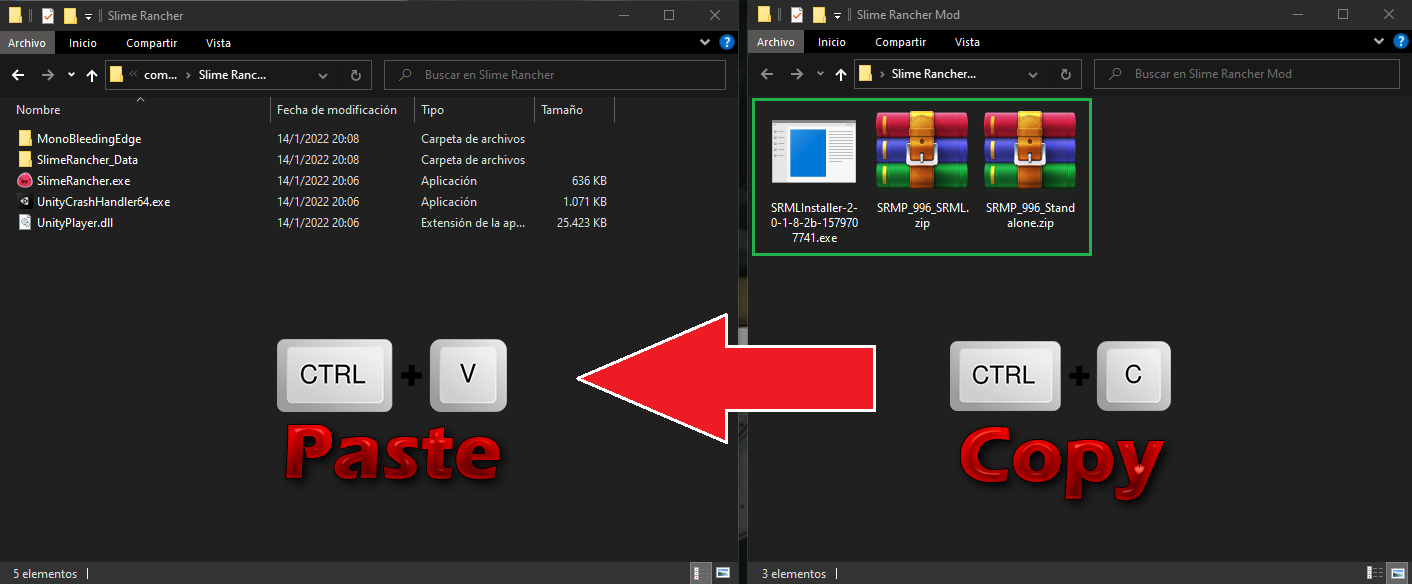Go back in Slime Rancher window
The image size is (1412, 584).
pos(18,75)
